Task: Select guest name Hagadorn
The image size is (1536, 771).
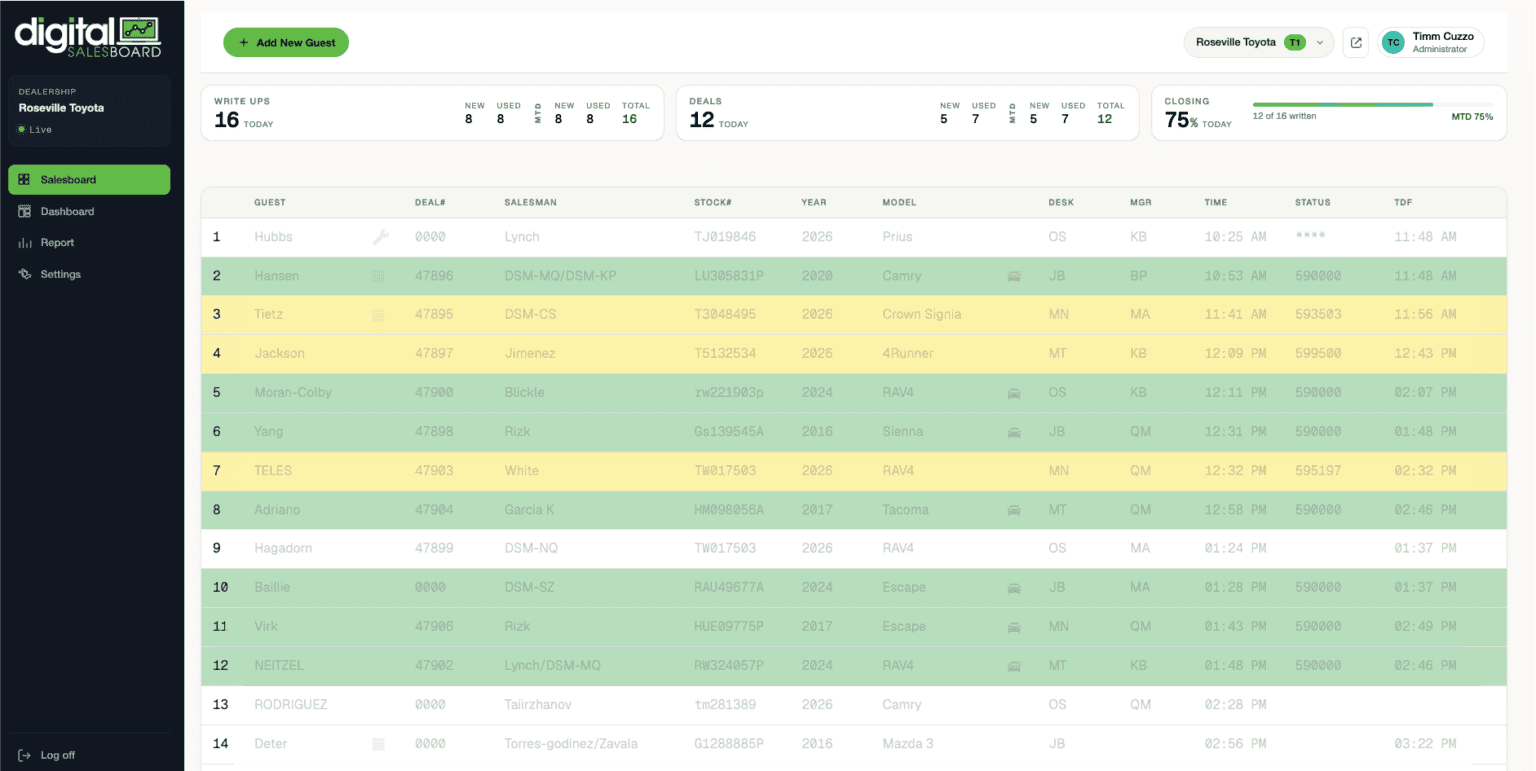Action: coord(282,549)
